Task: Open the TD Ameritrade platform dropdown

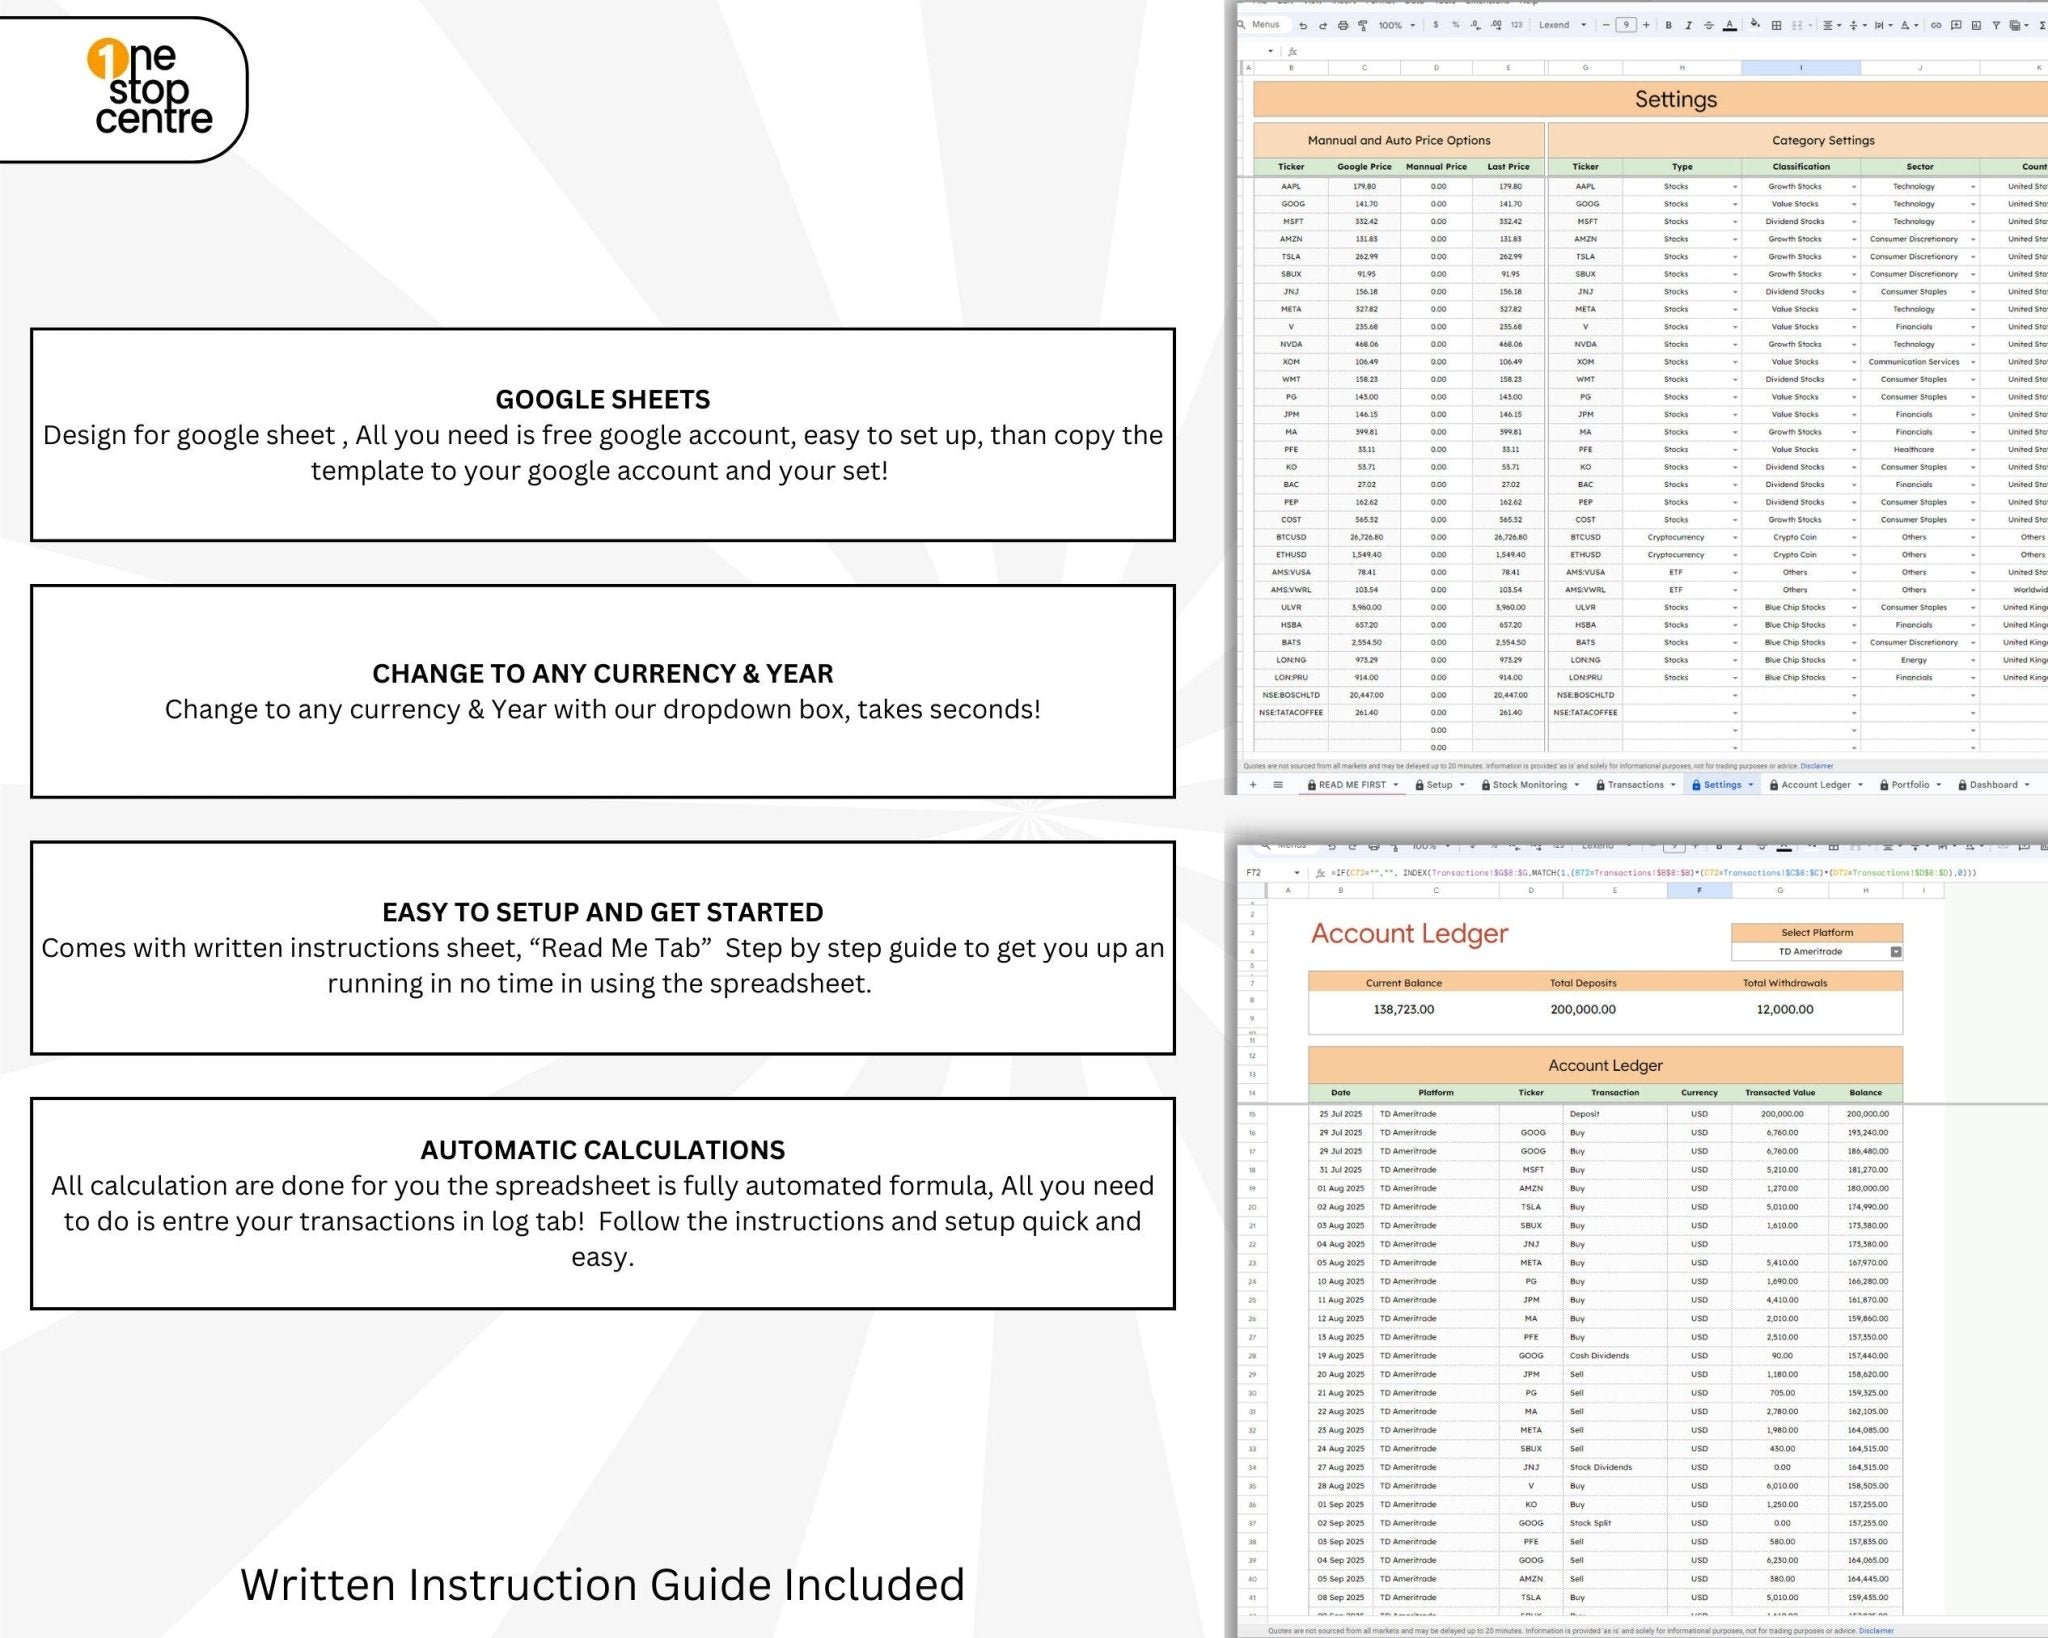Action: point(1896,952)
